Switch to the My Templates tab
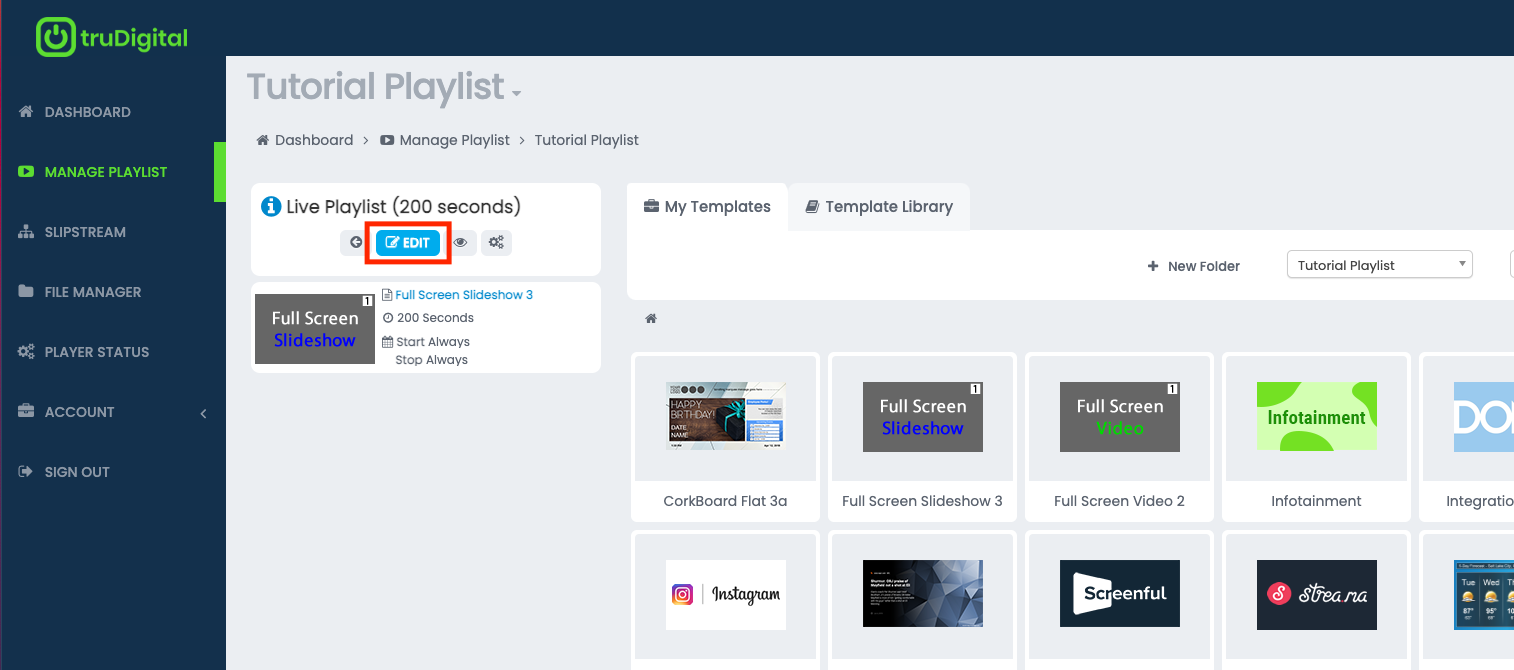The height and width of the screenshot is (670, 1514). click(x=707, y=207)
